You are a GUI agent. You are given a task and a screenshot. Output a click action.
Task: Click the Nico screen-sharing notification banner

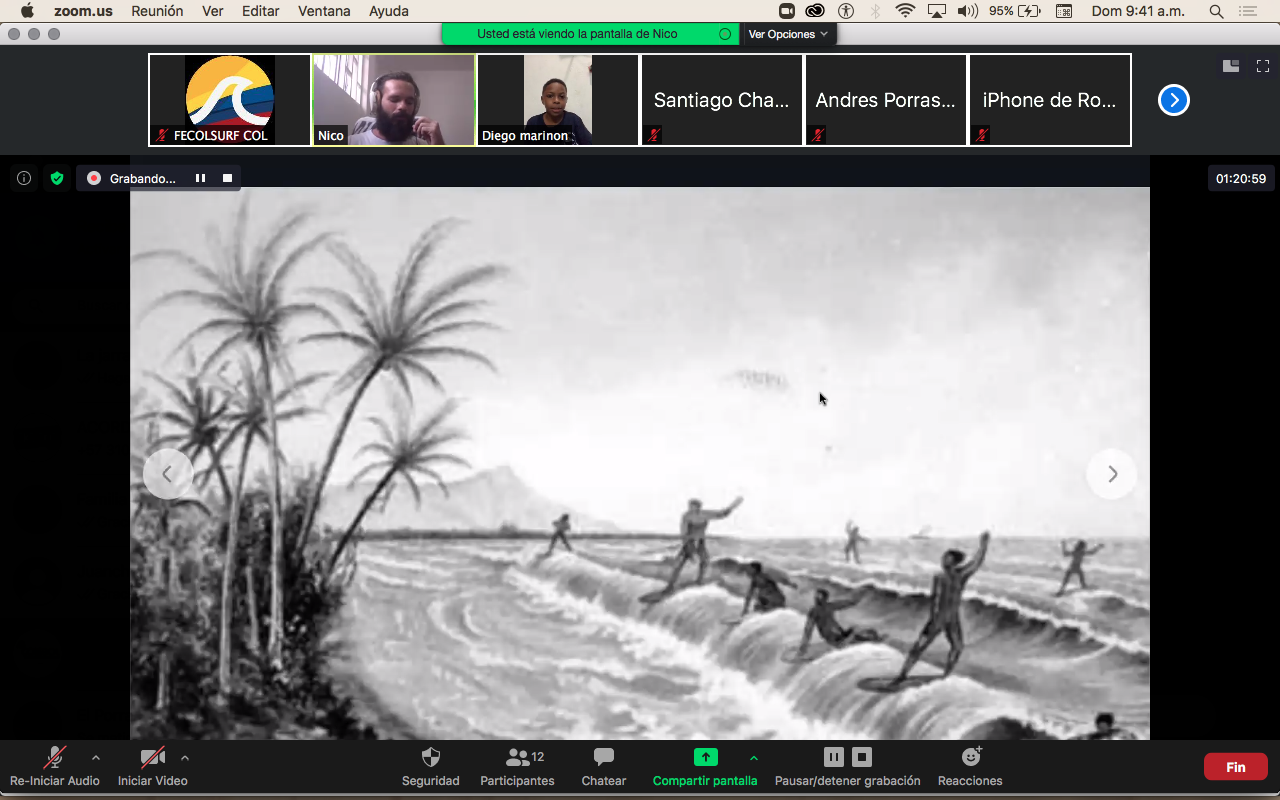click(591, 34)
